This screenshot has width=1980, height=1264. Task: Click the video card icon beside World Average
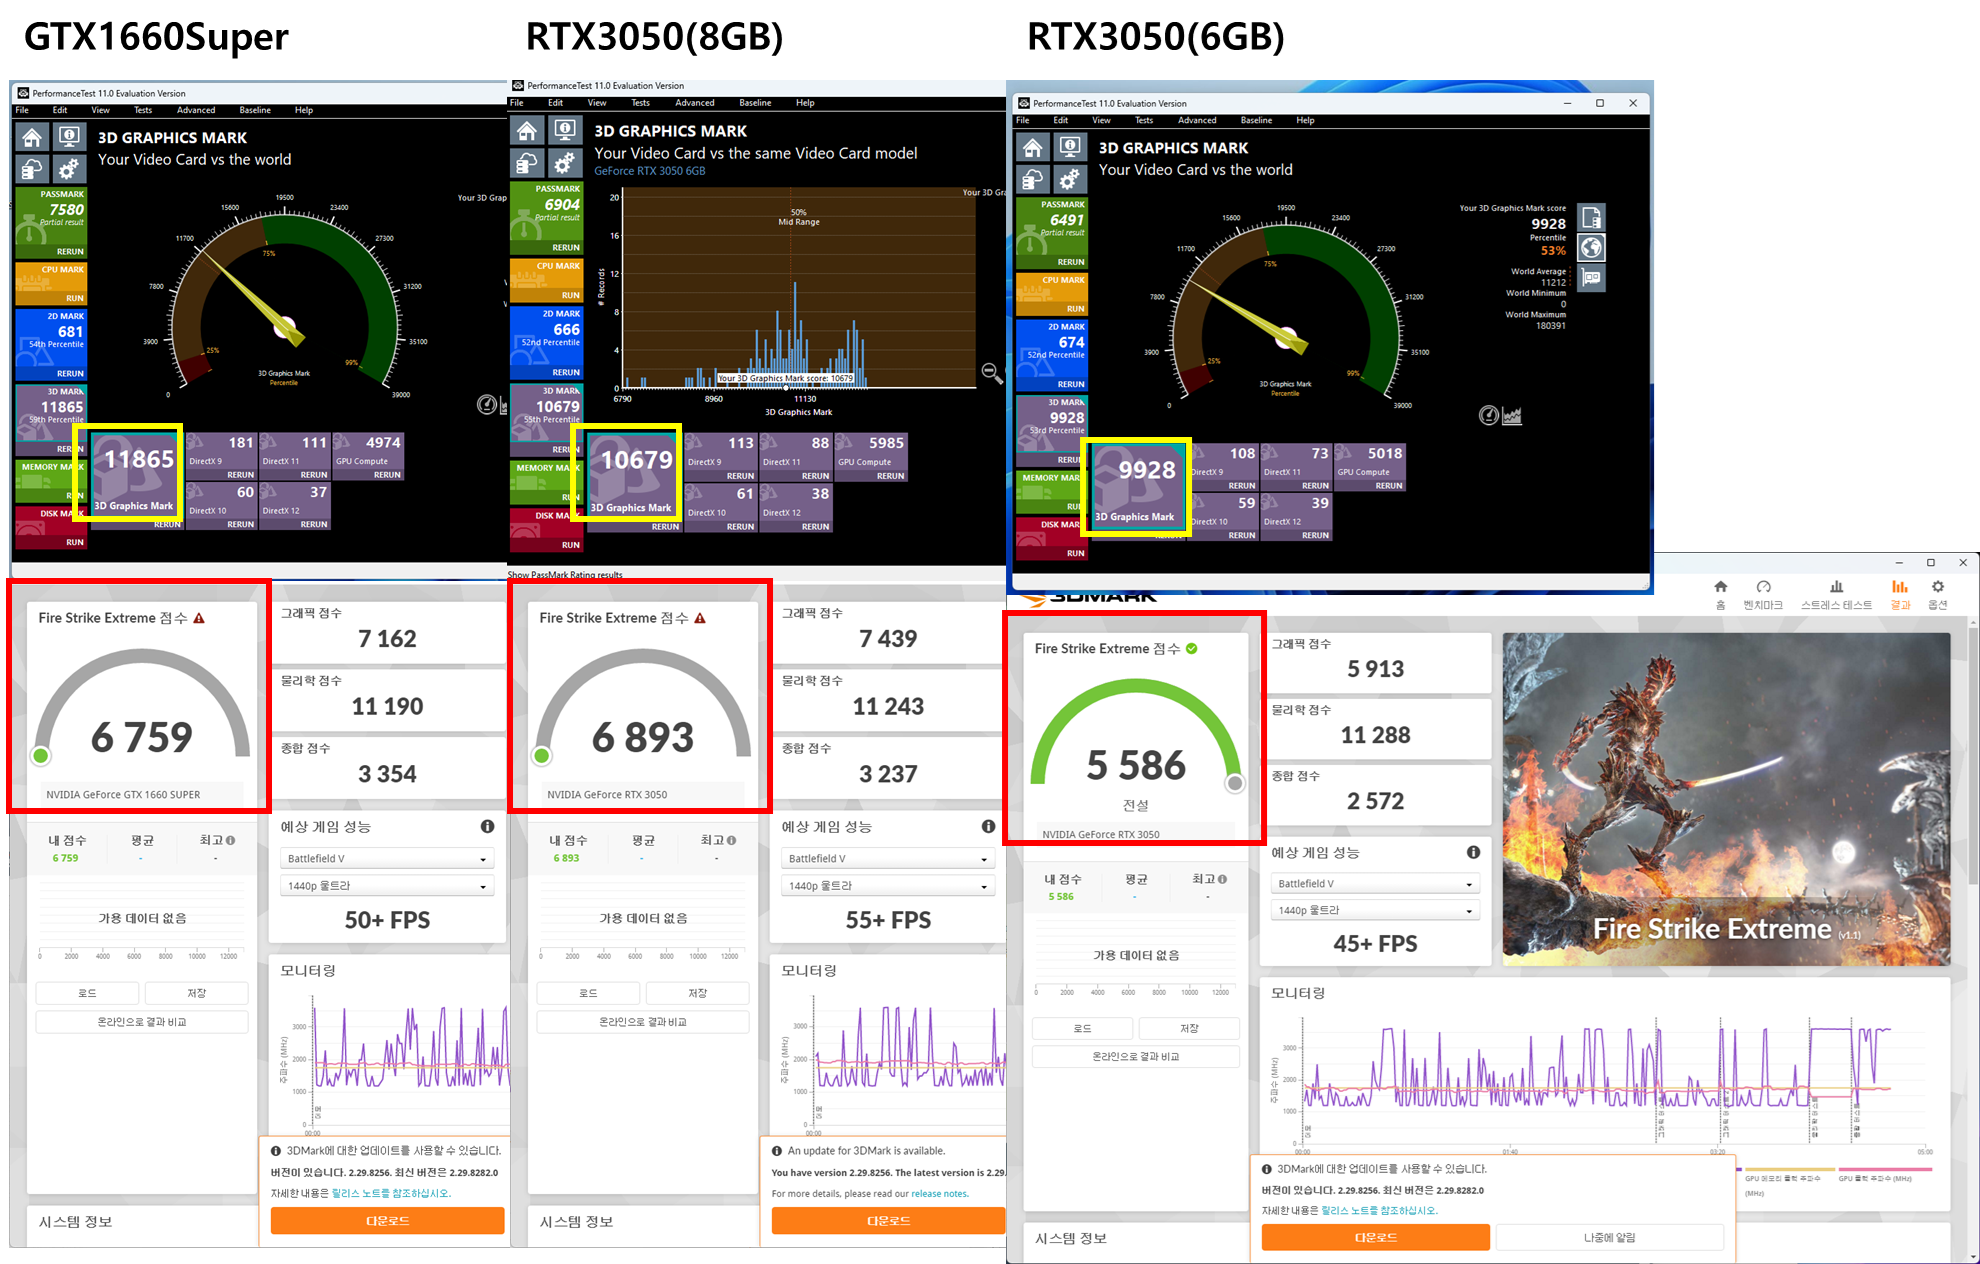coord(1592,278)
